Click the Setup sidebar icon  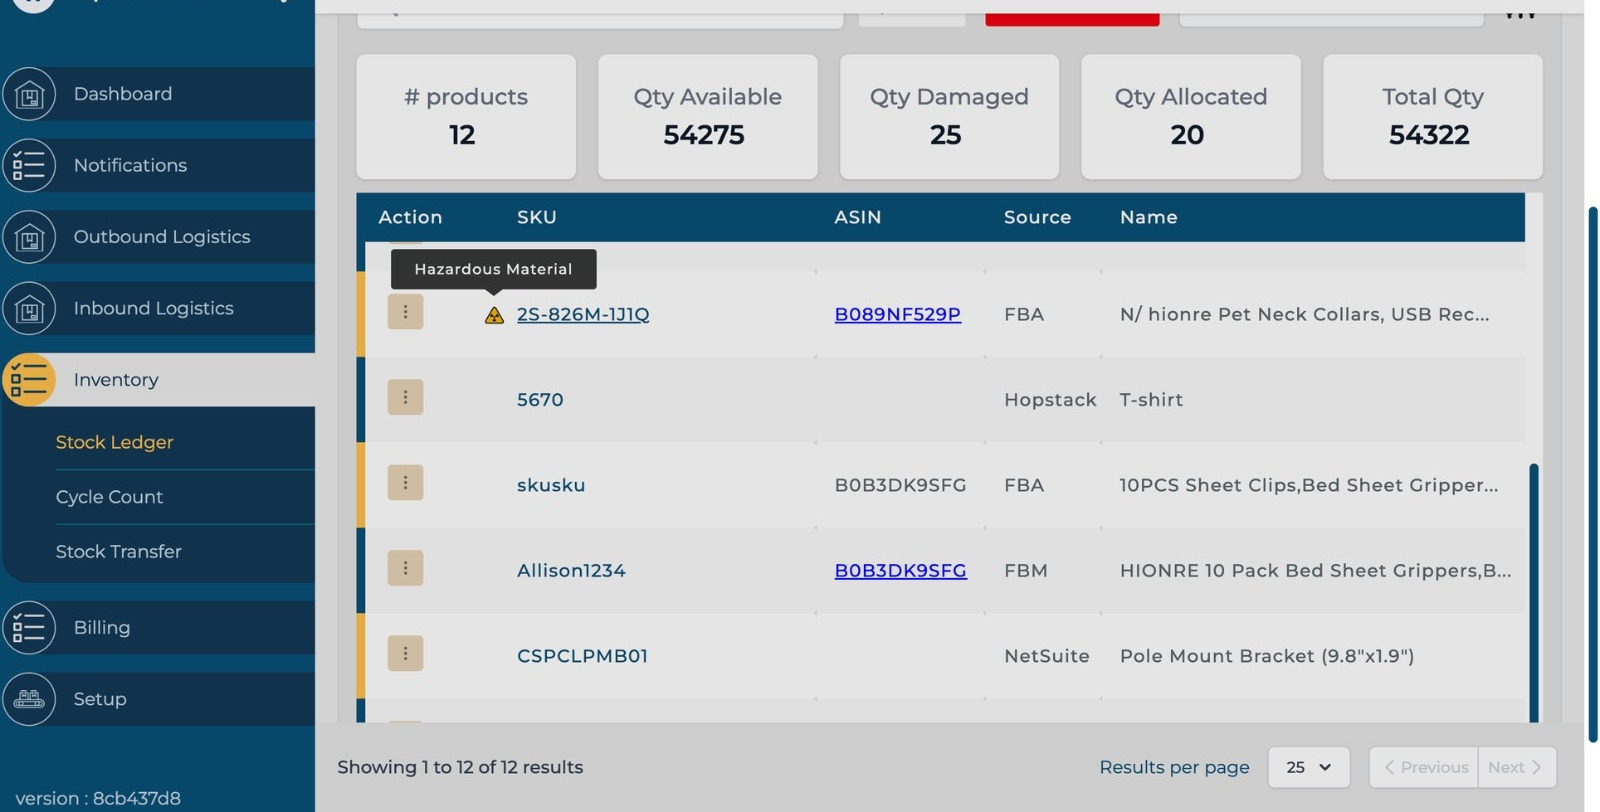pyautogui.click(x=29, y=699)
